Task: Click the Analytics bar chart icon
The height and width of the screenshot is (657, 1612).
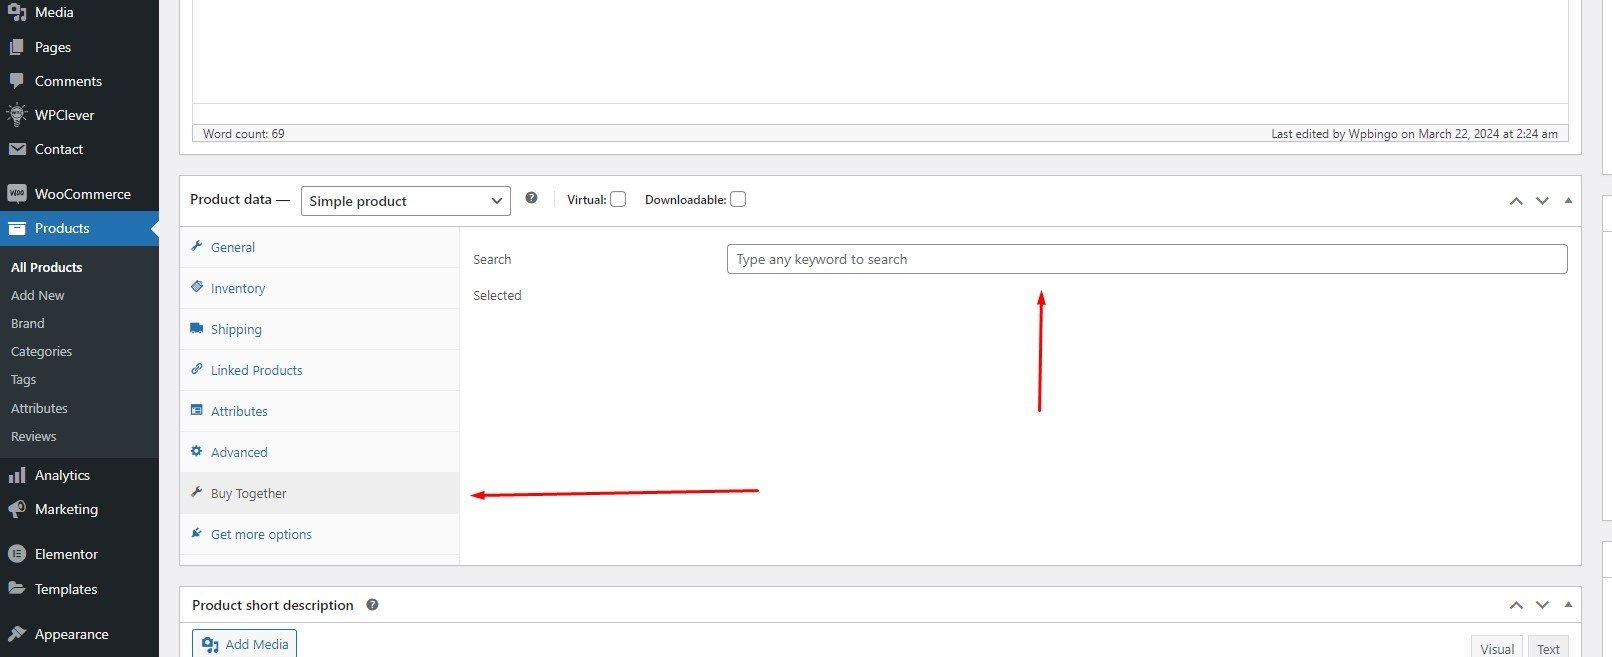Action: tap(16, 475)
